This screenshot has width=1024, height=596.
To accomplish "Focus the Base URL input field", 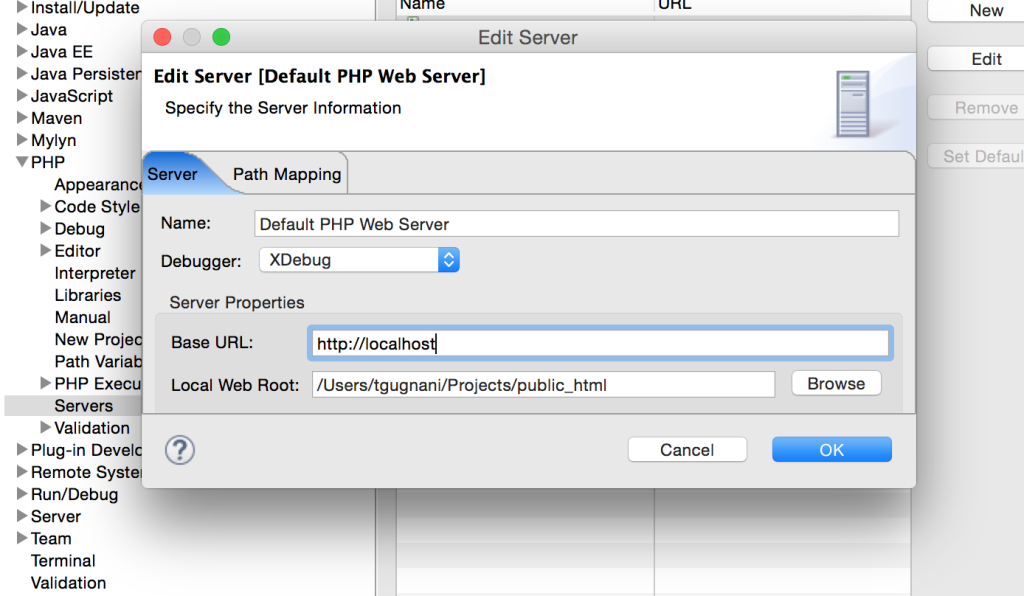I will (598, 343).
